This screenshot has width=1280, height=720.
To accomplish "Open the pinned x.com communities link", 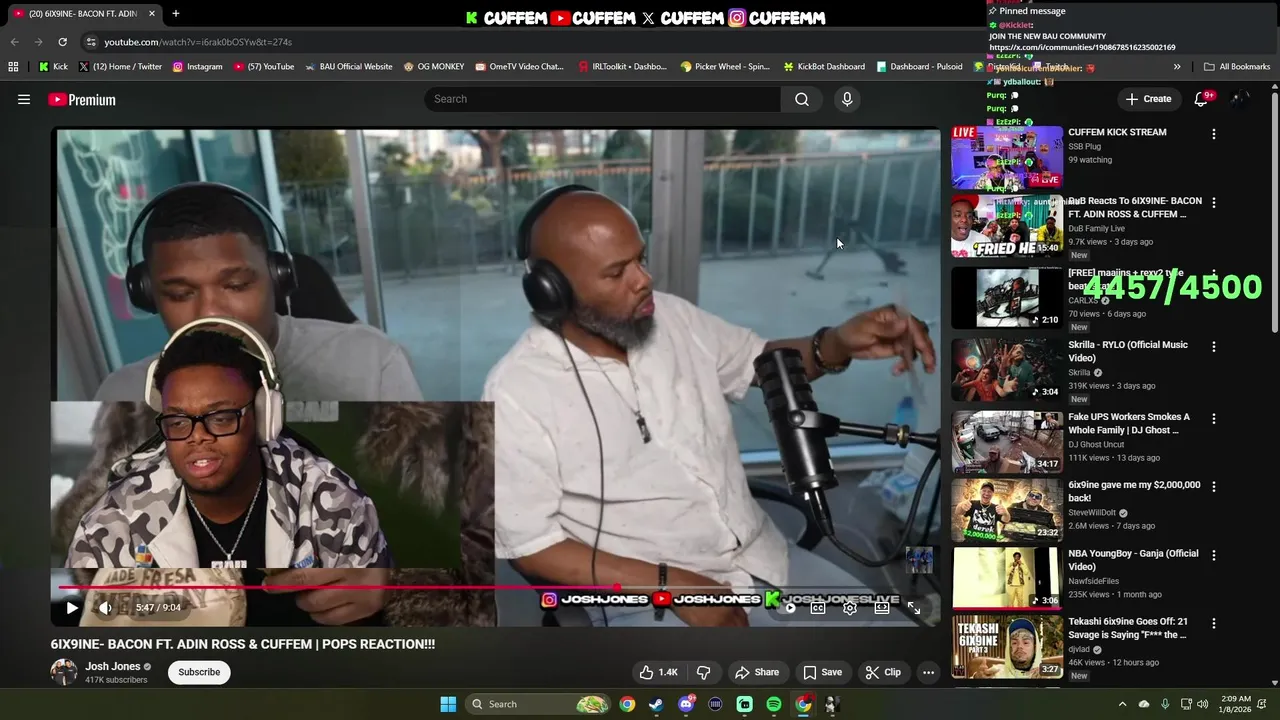I will (1082, 47).
